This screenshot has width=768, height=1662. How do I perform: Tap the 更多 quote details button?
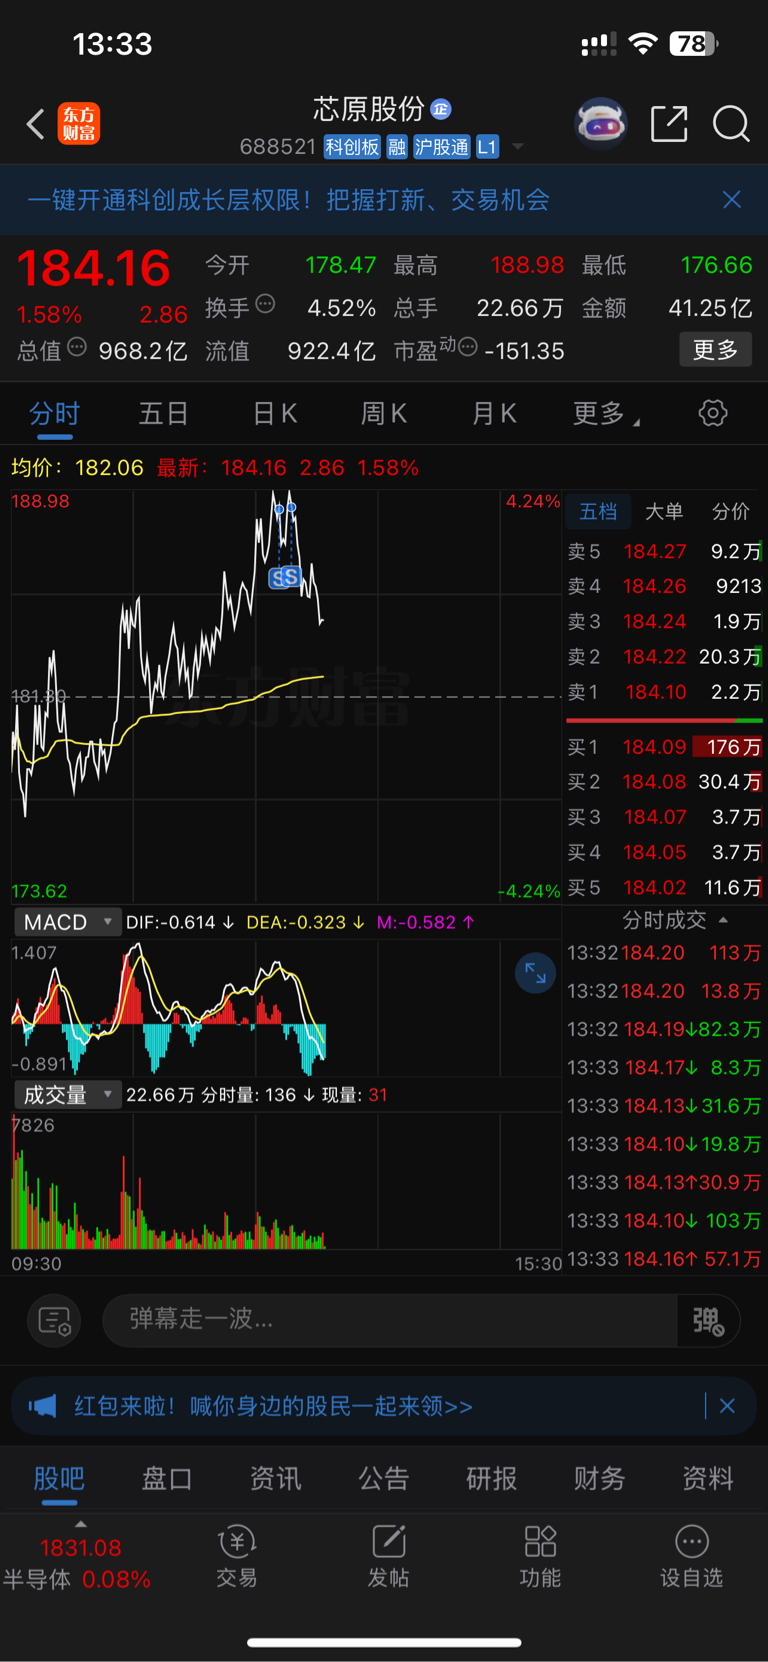(x=716, y=350)
